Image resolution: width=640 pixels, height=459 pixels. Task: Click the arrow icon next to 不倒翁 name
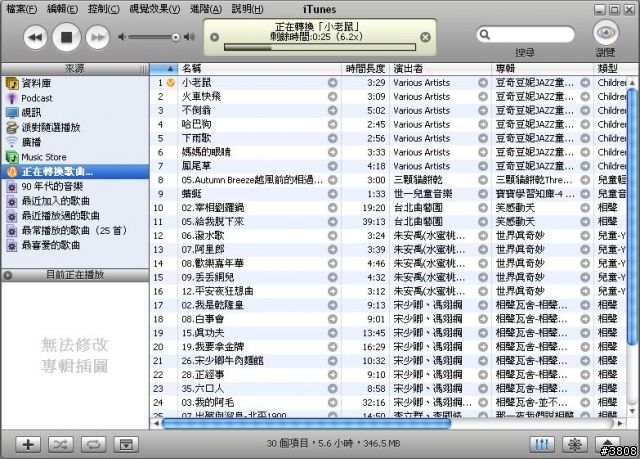pos(333,111)
